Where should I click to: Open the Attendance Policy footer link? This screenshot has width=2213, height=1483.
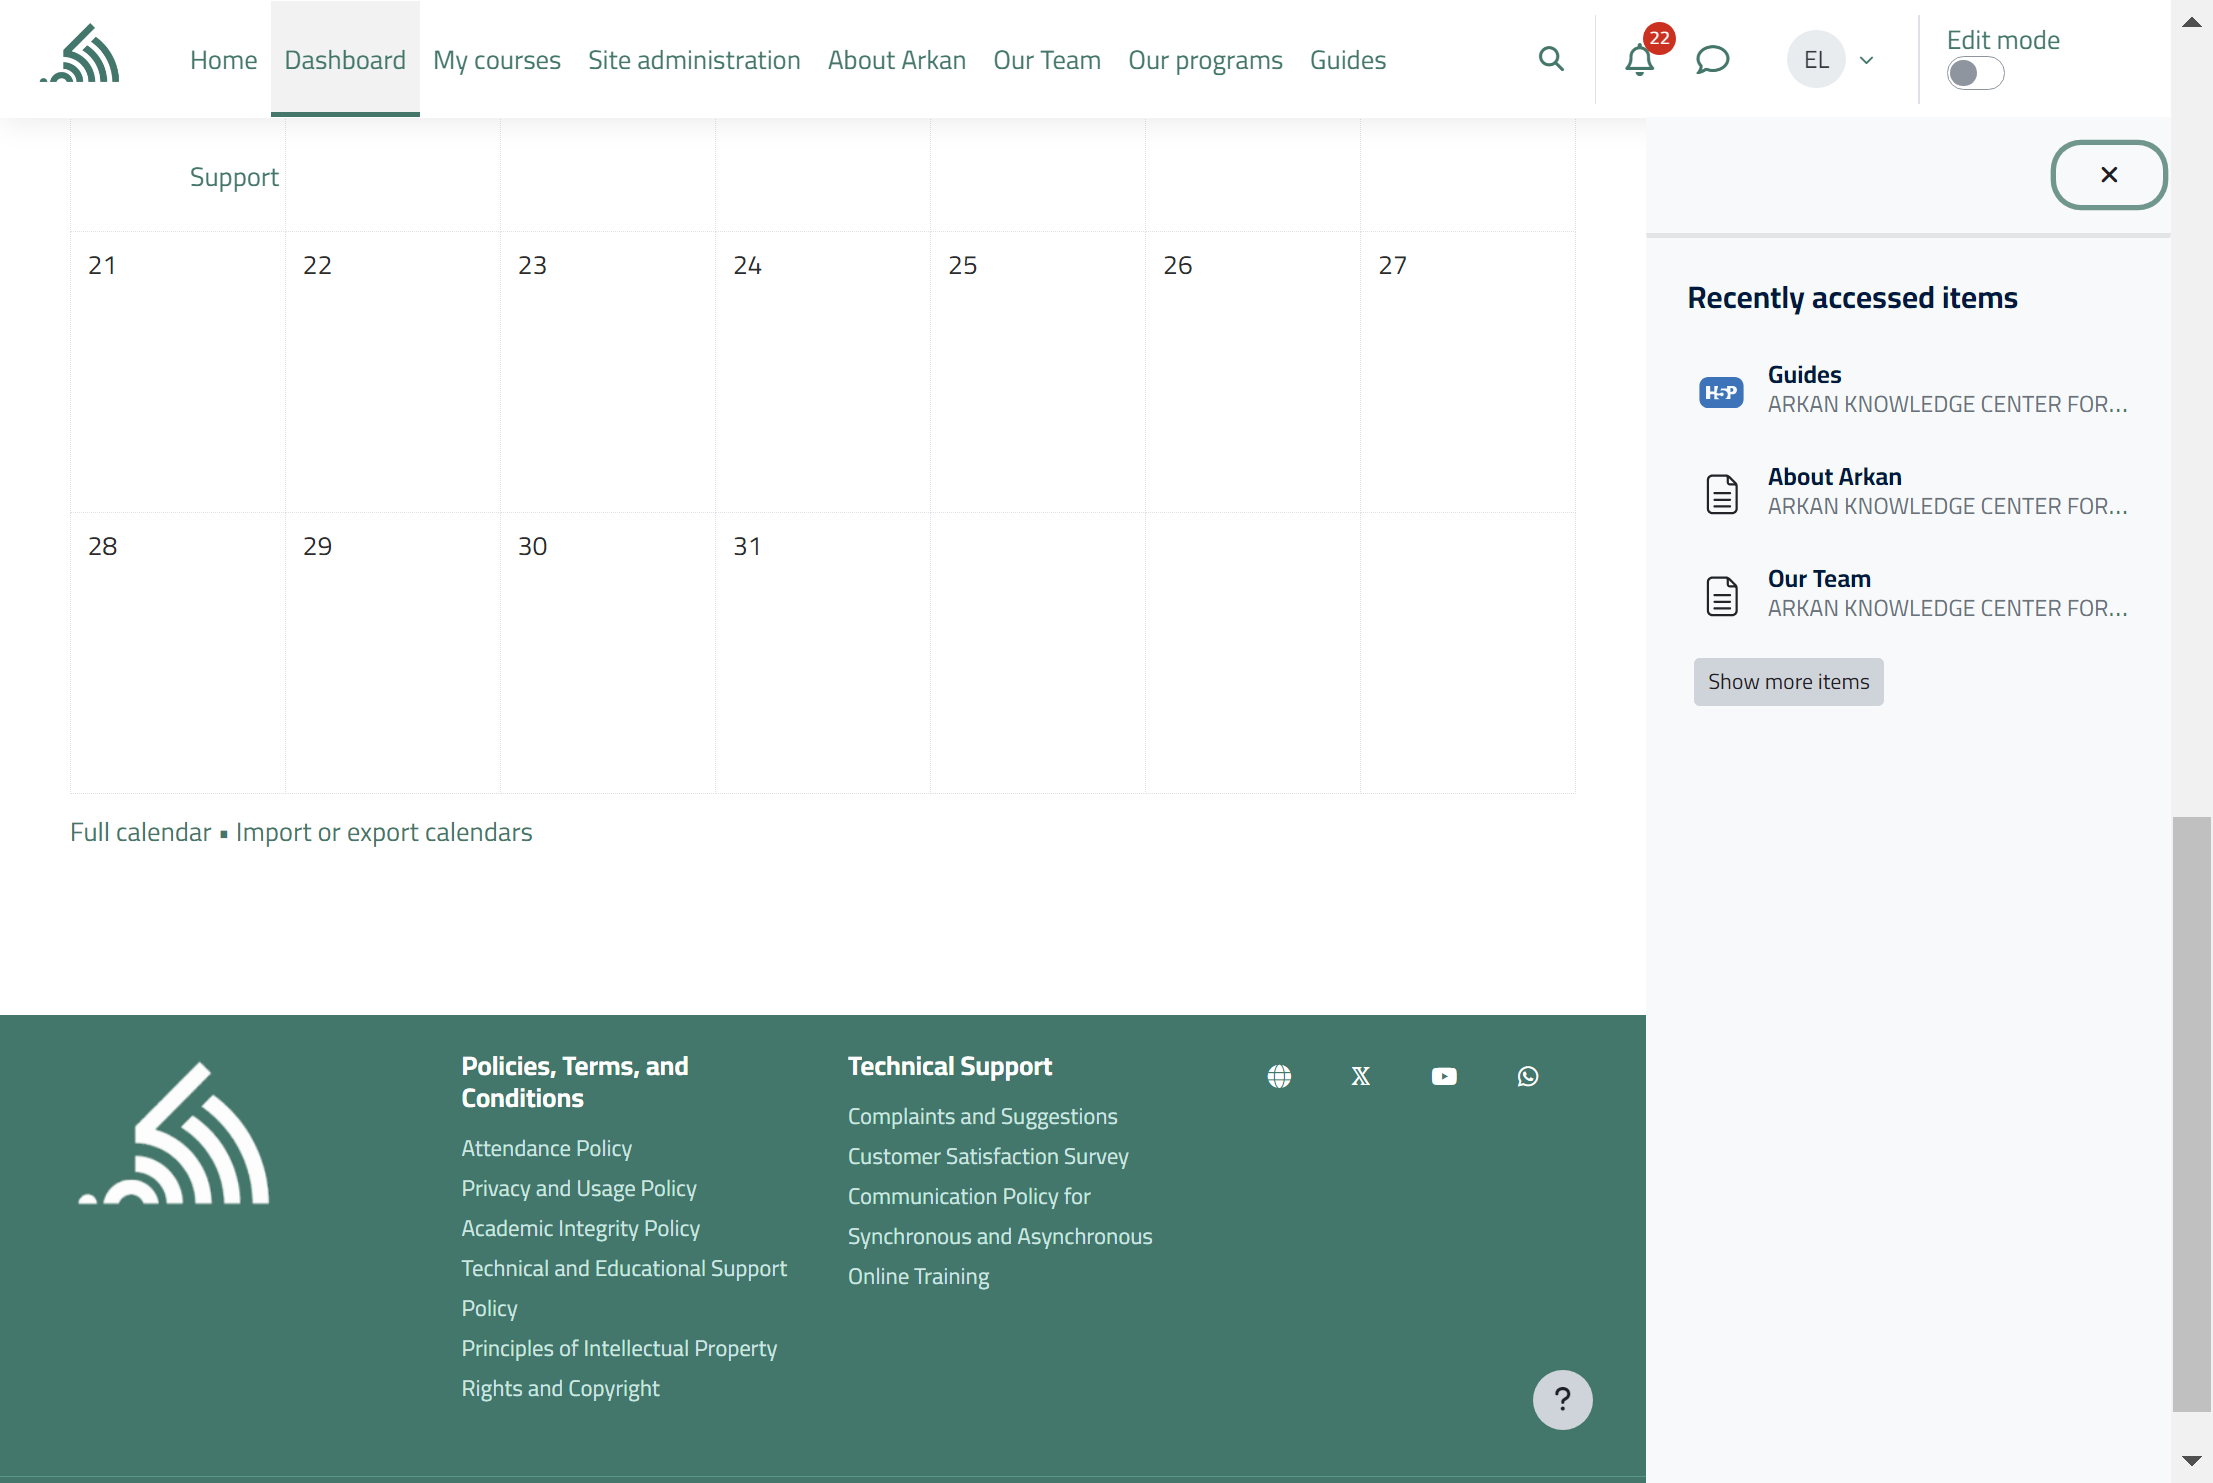click(x=547, y=1148)
